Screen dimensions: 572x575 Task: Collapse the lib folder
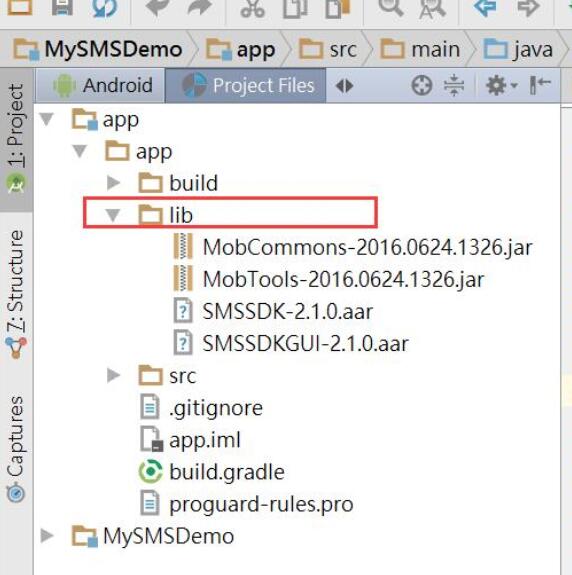point(113,215)
